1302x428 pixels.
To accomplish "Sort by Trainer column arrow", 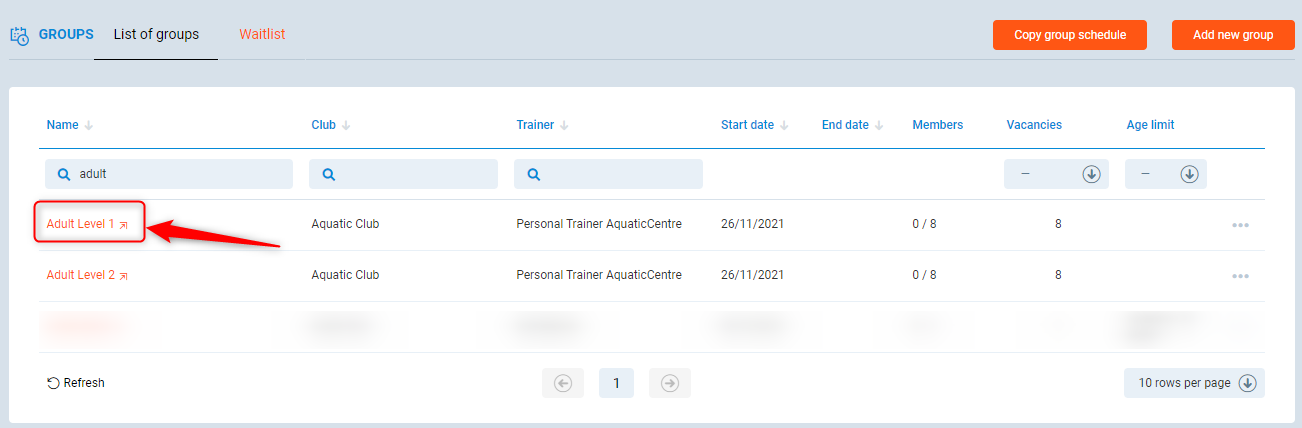I will pyautogui.click(x=564, y=126).
